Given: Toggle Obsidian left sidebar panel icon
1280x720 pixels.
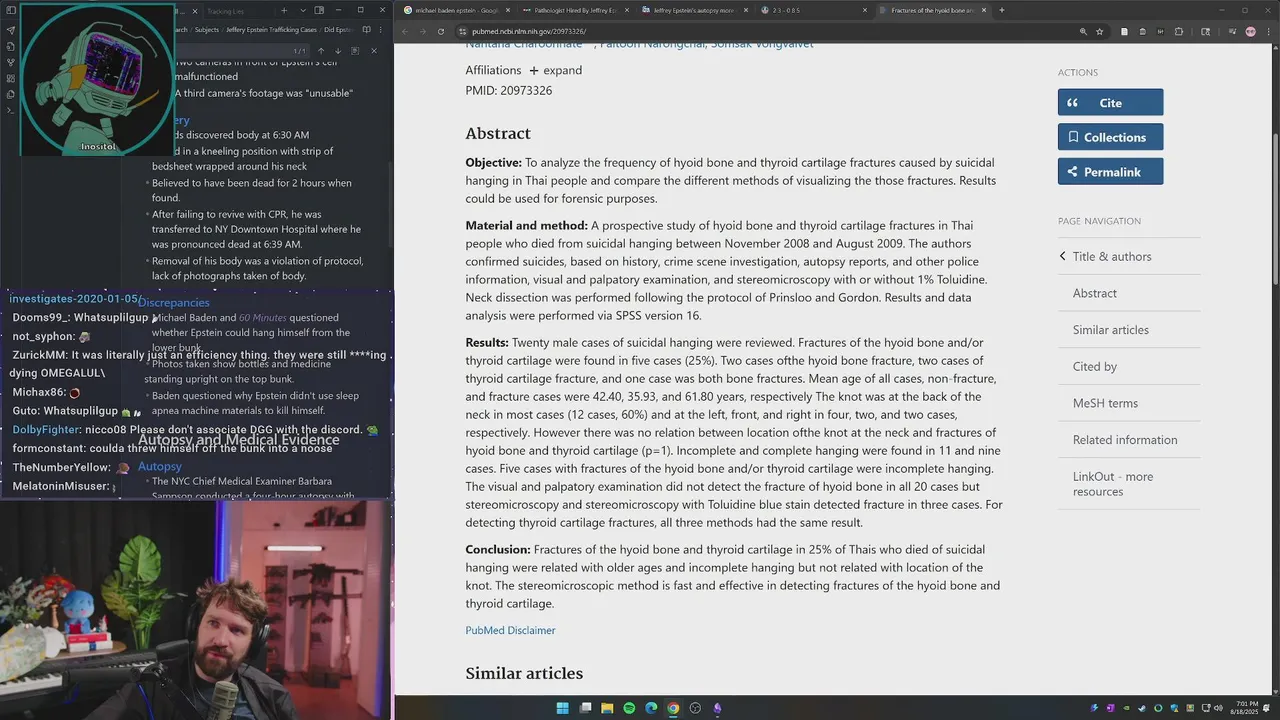Looking at the screenshot, I should (x=11, y=11).
